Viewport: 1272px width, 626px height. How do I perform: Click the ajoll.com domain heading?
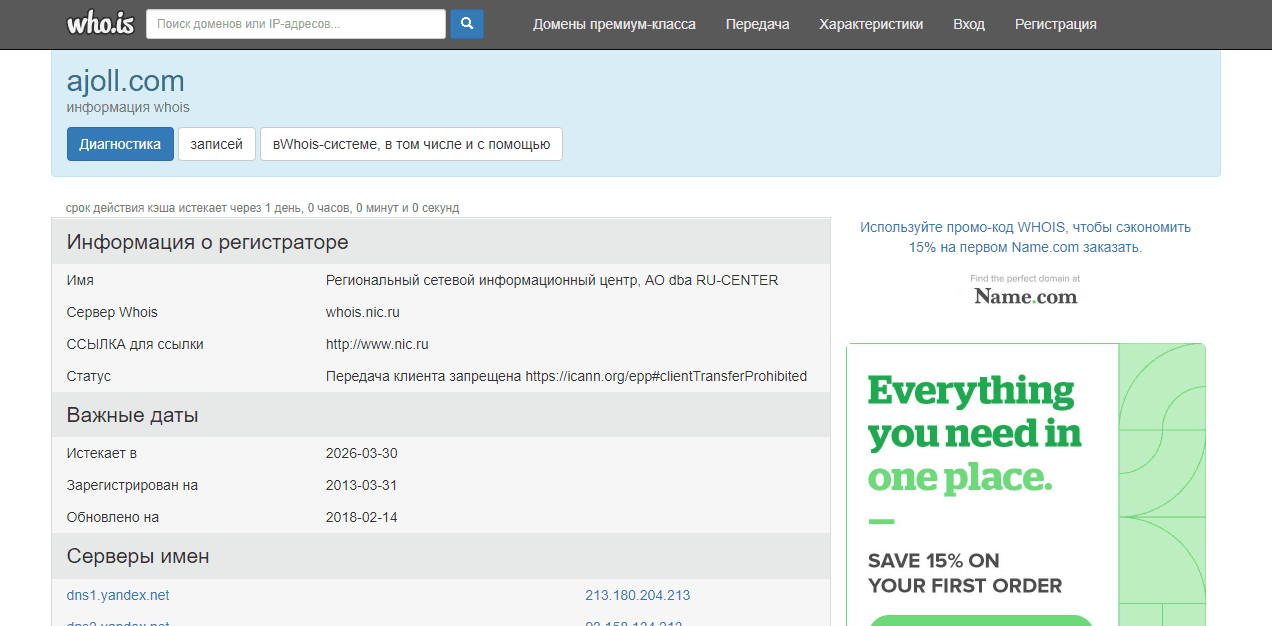click(x=126, y=81)
